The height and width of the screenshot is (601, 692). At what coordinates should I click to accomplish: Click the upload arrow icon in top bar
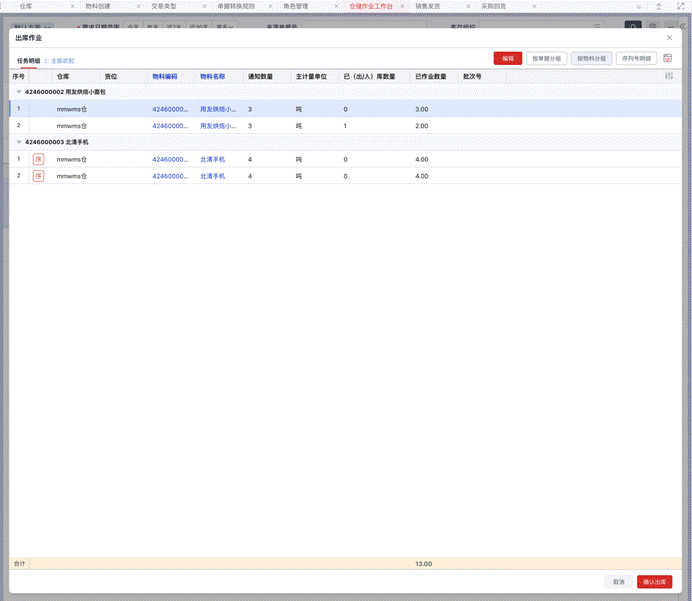coord(658,6)
